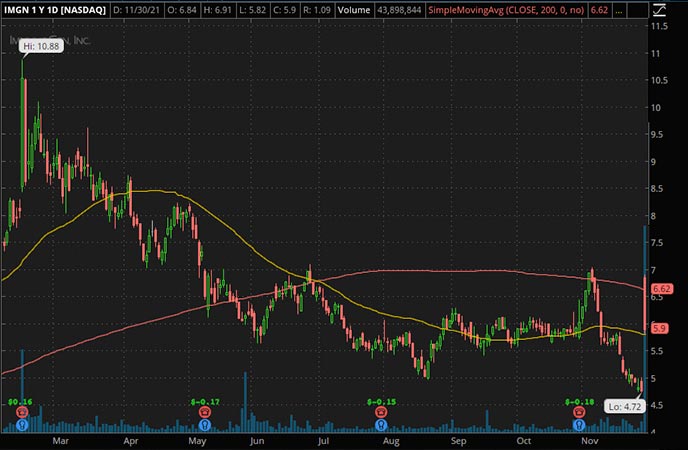Click the red earnings icon labeled $-0.15
Image resolution: width=688 pixels, height=450 pixels.
pos(381,411)
